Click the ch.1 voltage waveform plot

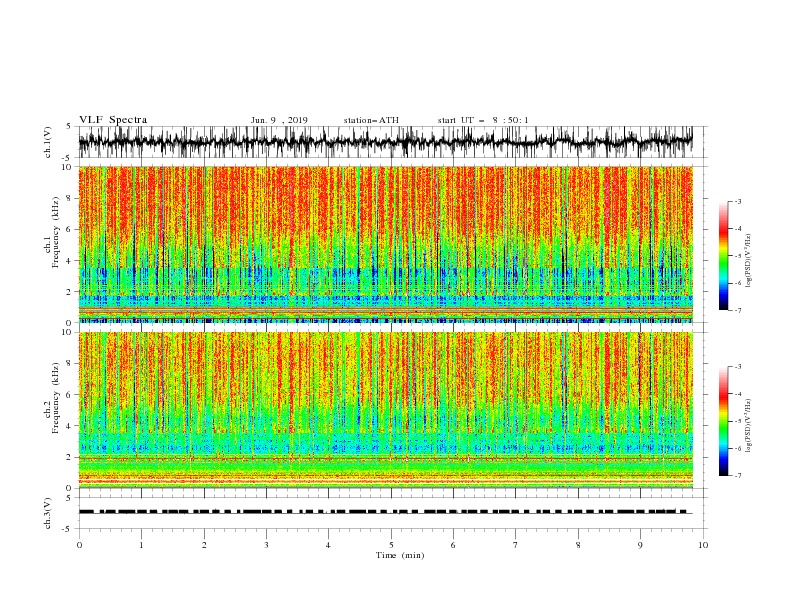[x=385, y=142]
